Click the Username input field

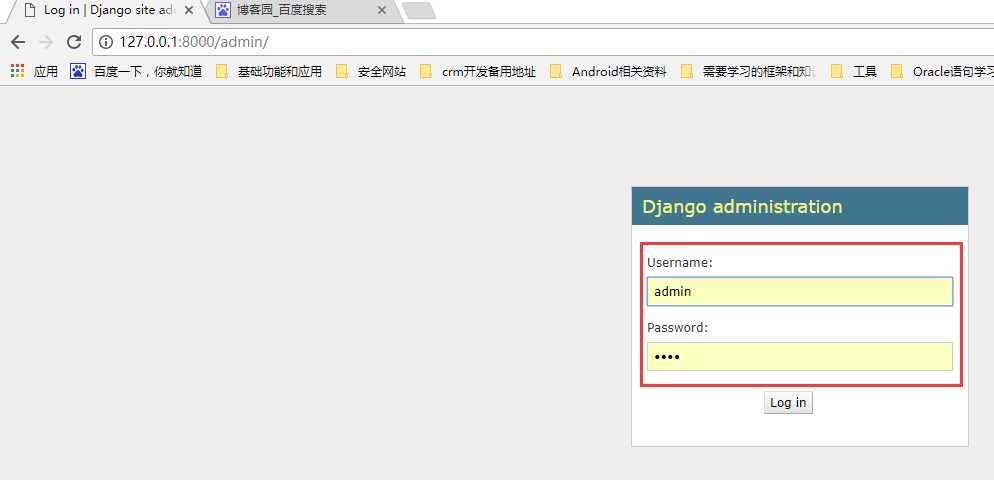coord(799,292)
